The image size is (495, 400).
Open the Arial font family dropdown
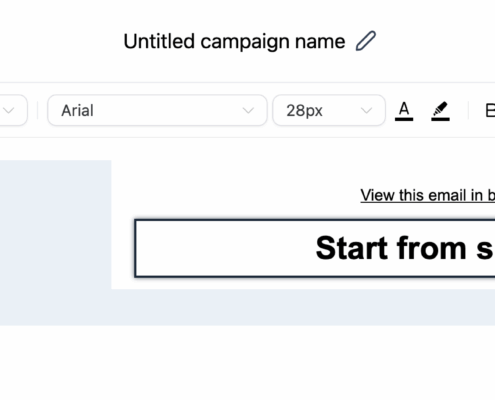coord(157,110)
